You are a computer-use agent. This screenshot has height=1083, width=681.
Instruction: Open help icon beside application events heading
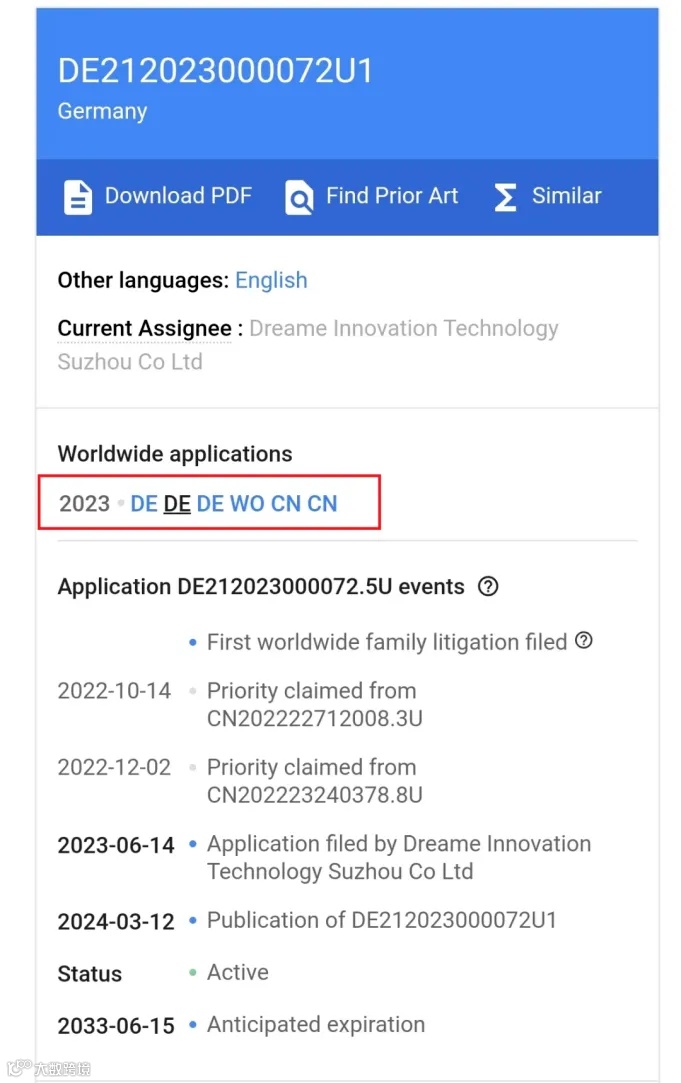[488, 586]
